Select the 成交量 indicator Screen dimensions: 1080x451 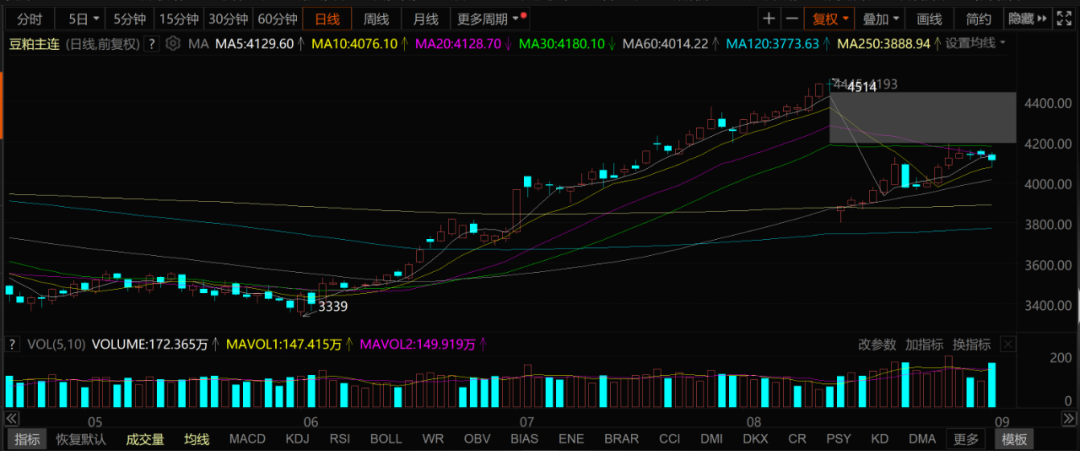tap(145, 439)
